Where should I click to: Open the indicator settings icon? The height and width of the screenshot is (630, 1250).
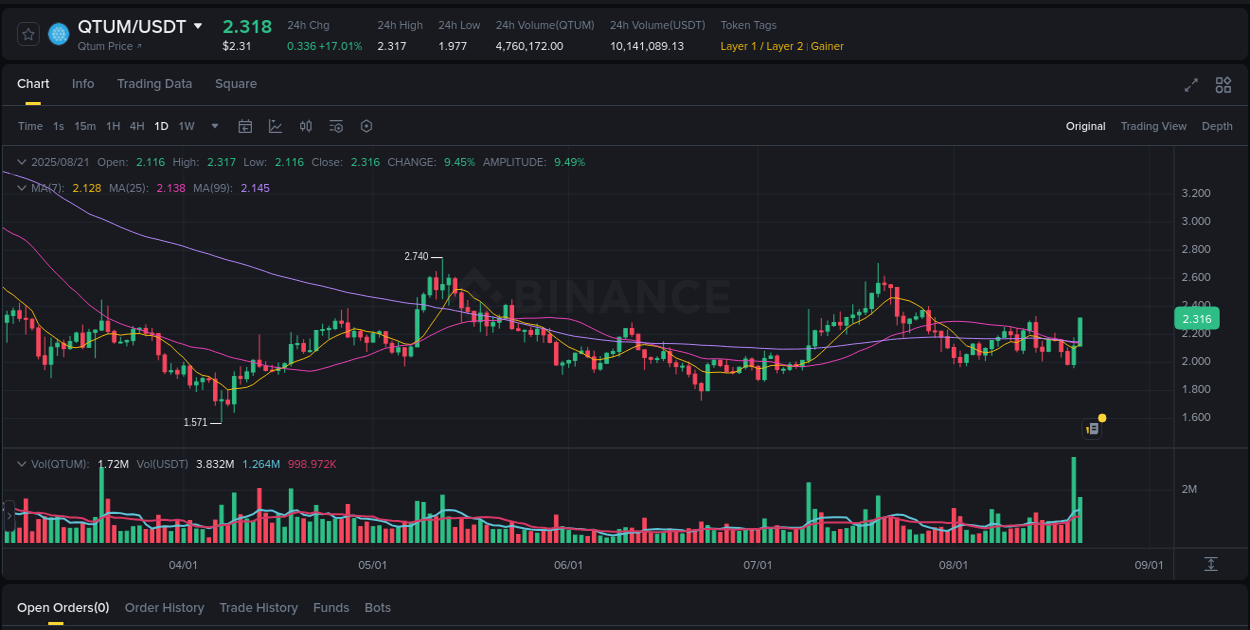point(336,126)
